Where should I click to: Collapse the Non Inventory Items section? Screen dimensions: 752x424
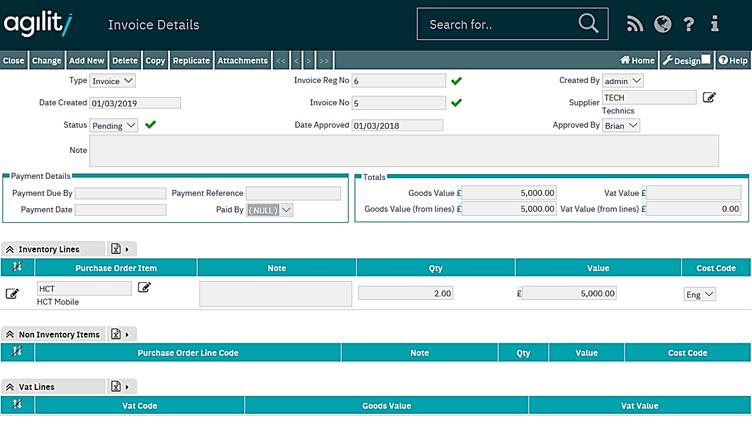pos(9,334)
